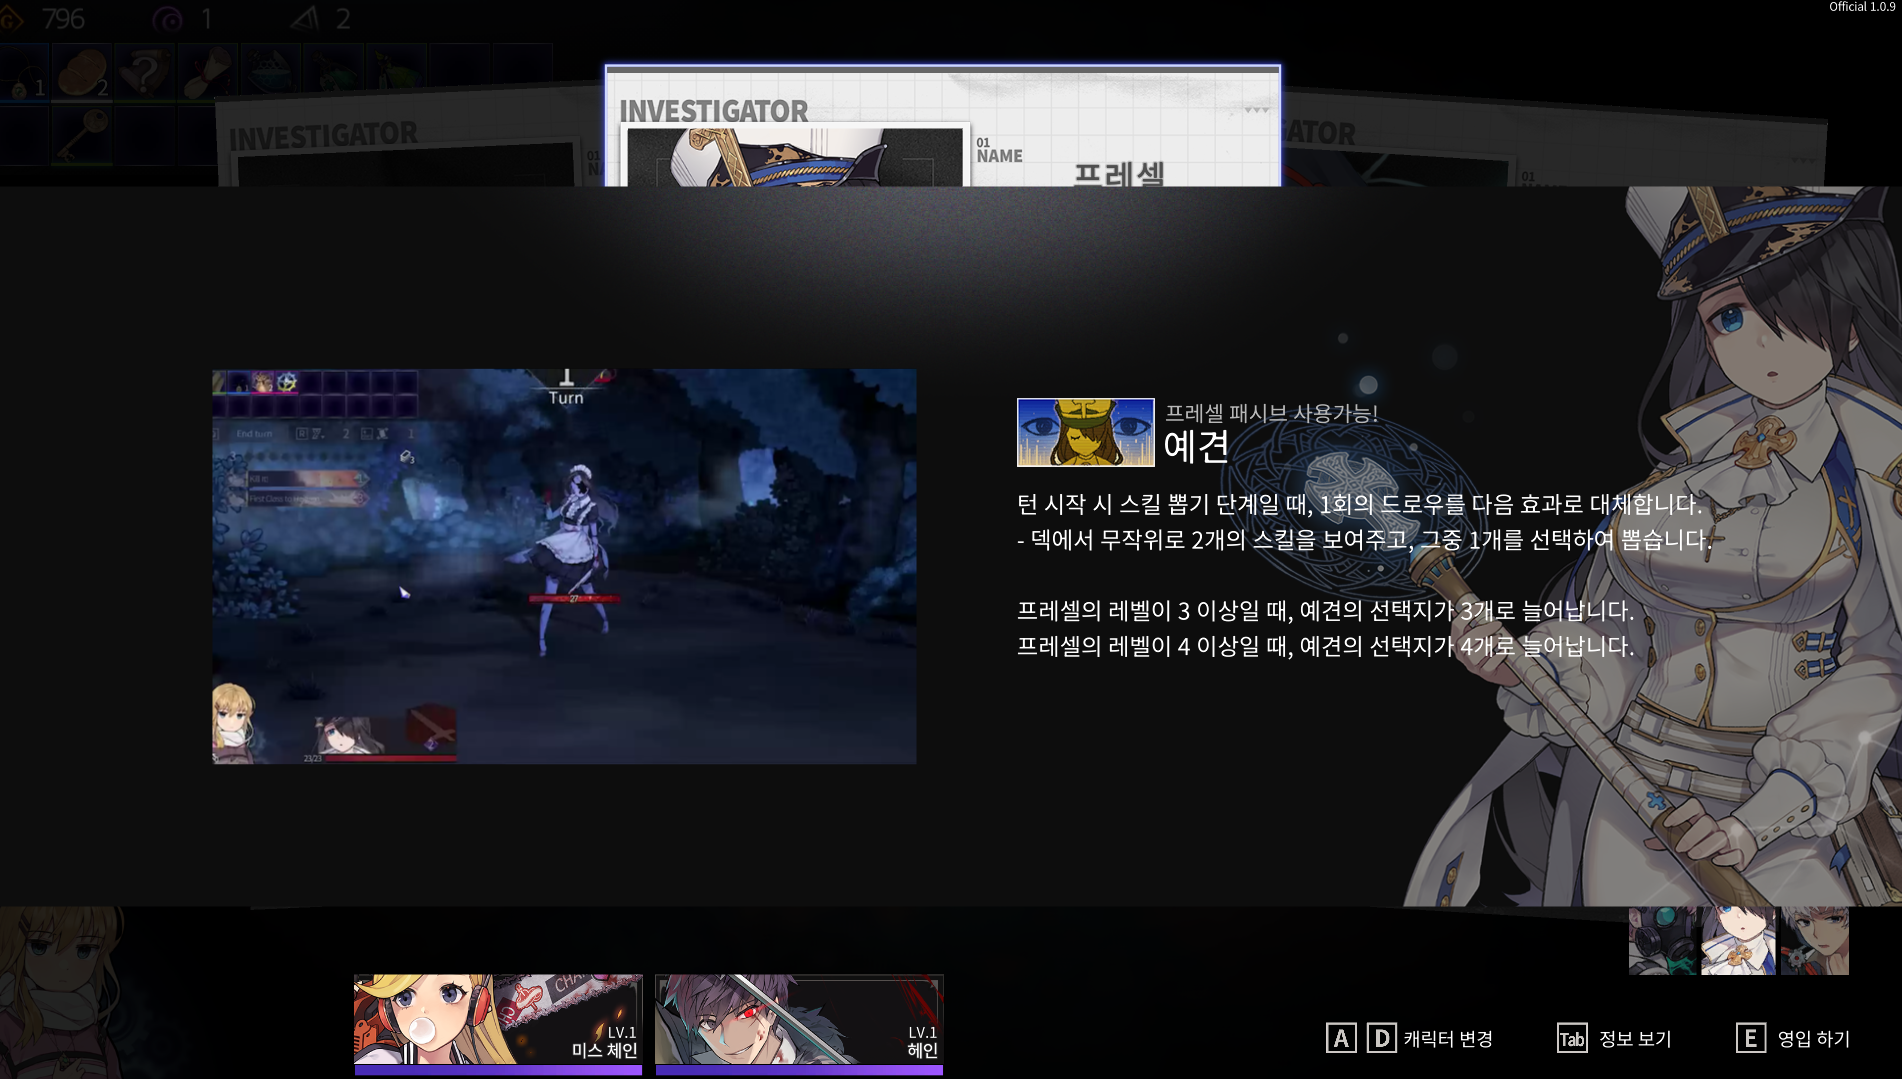The height and width of the screenshot is (1079, 1902).
Task: Click 정보 보기 label
Action: (1635, 1038)
